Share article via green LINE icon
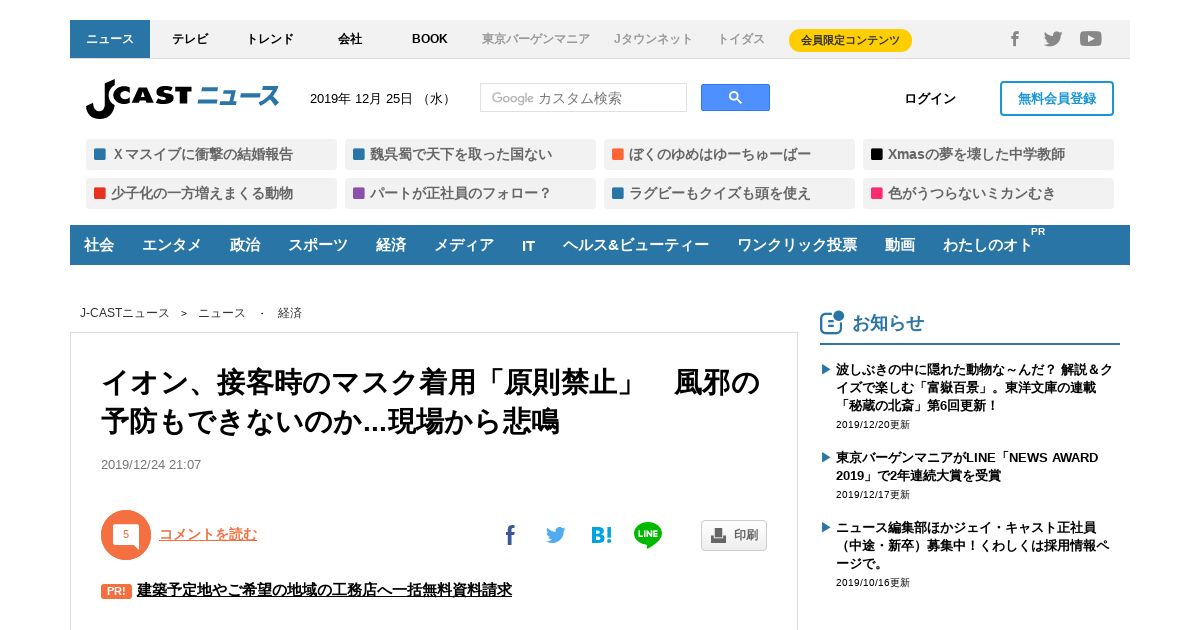 [x=648, y=535]
